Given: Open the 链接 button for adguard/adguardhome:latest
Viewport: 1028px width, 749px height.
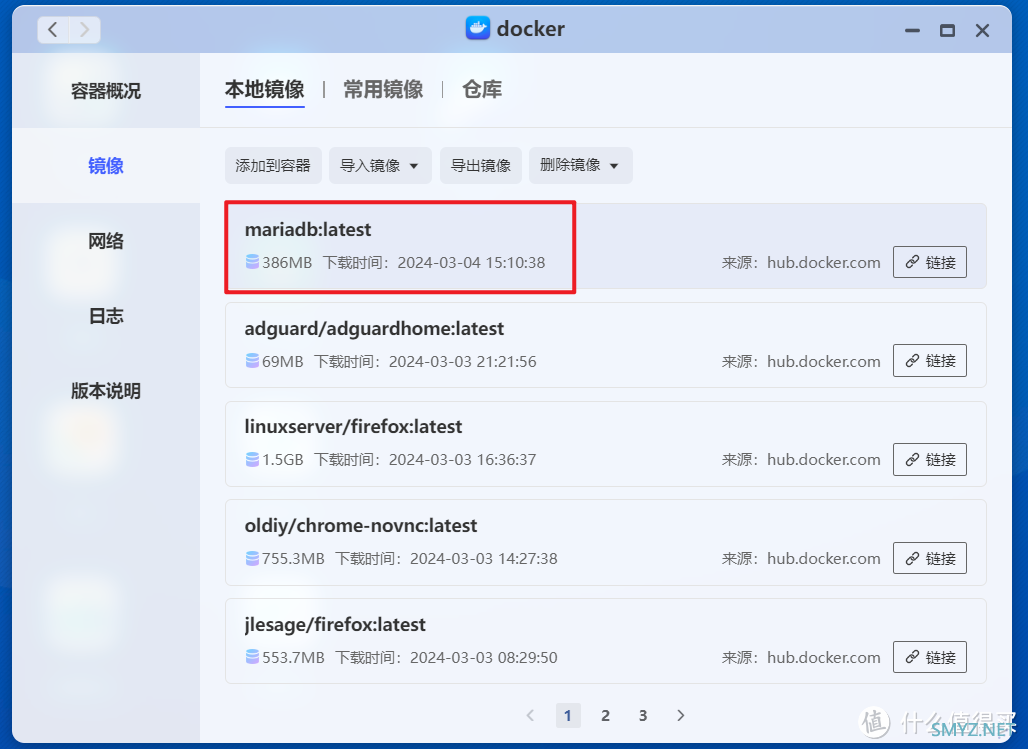Looking at the screenshot, I should point(930,361).
